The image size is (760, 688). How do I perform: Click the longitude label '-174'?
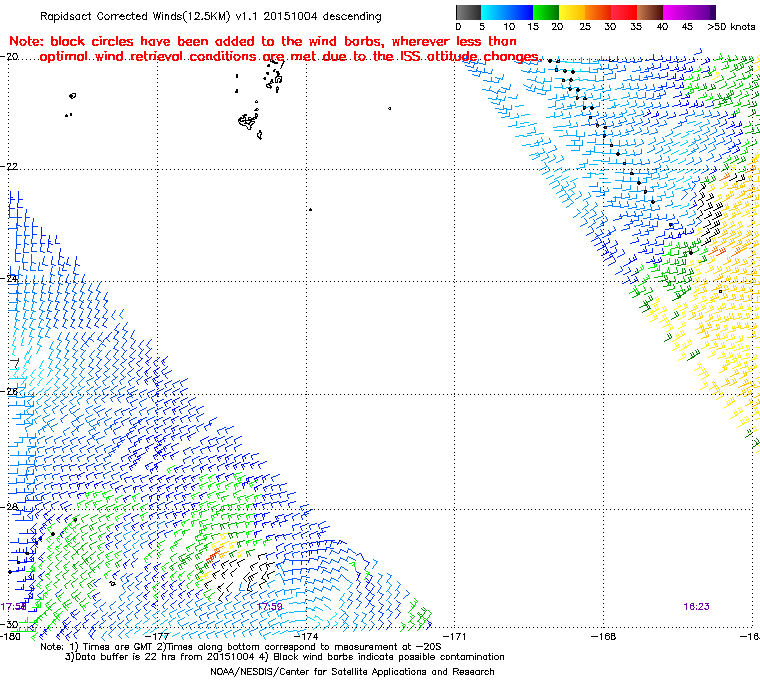306,636
